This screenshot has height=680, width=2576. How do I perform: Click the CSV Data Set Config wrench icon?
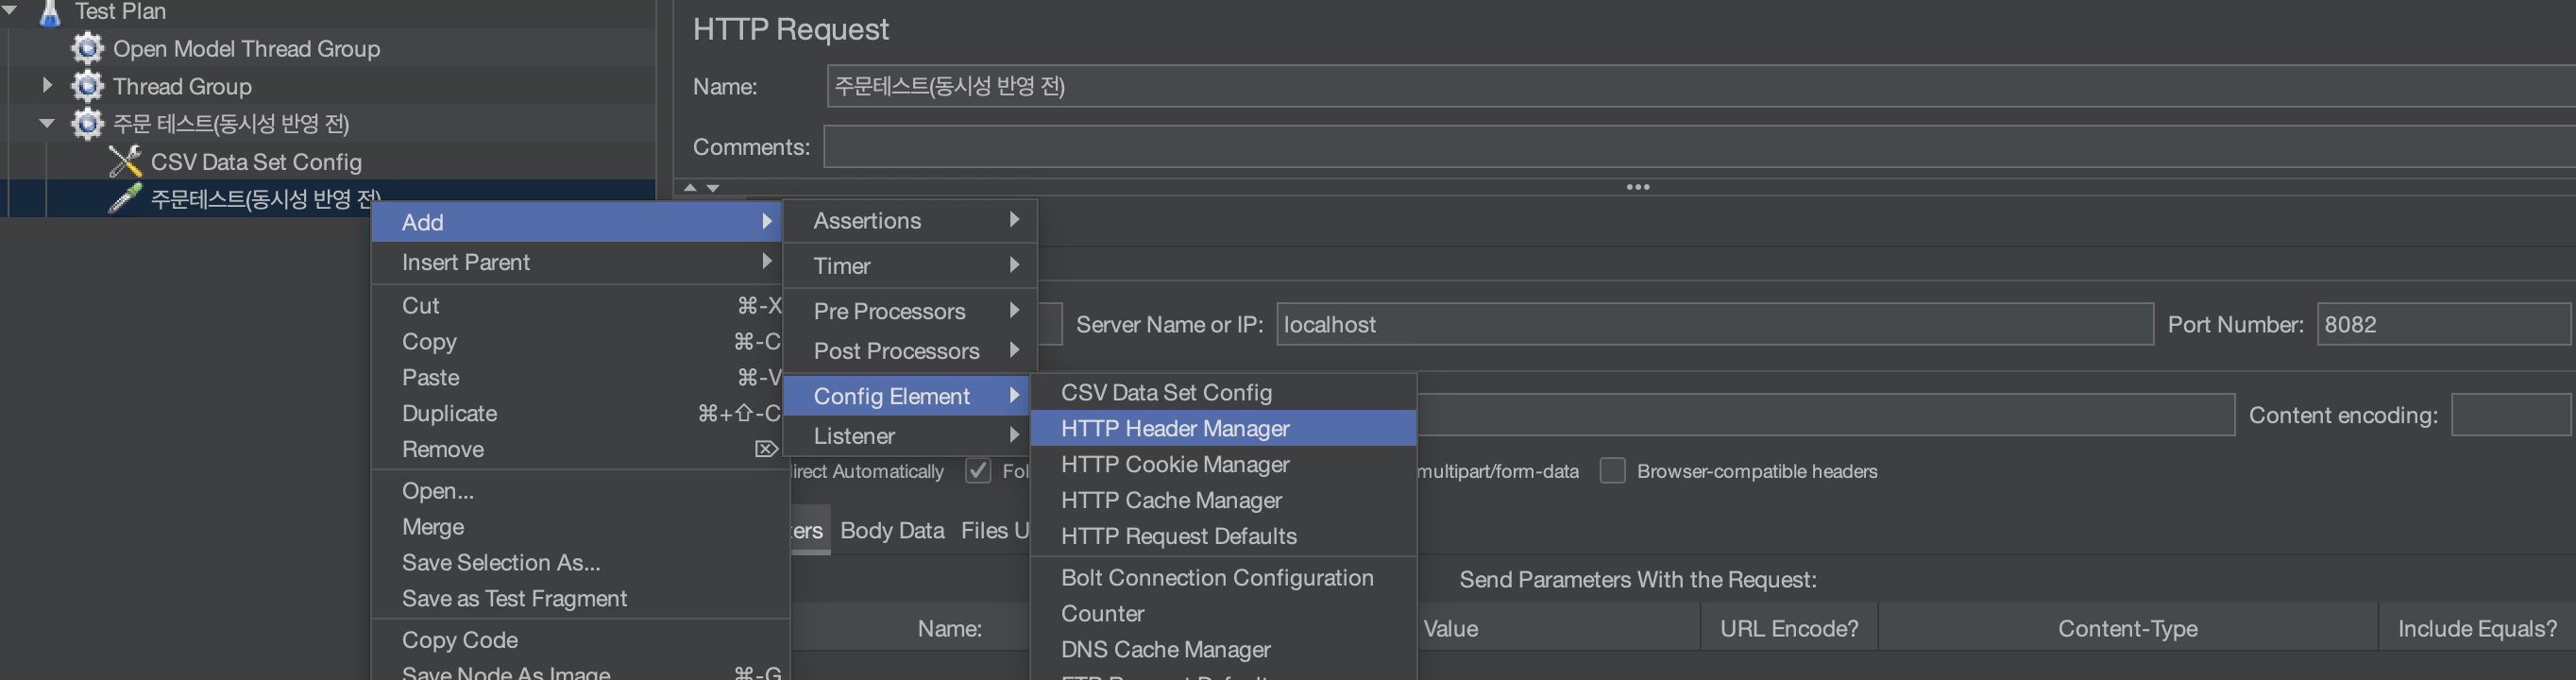pyautogui.click(x=125, y=161)
